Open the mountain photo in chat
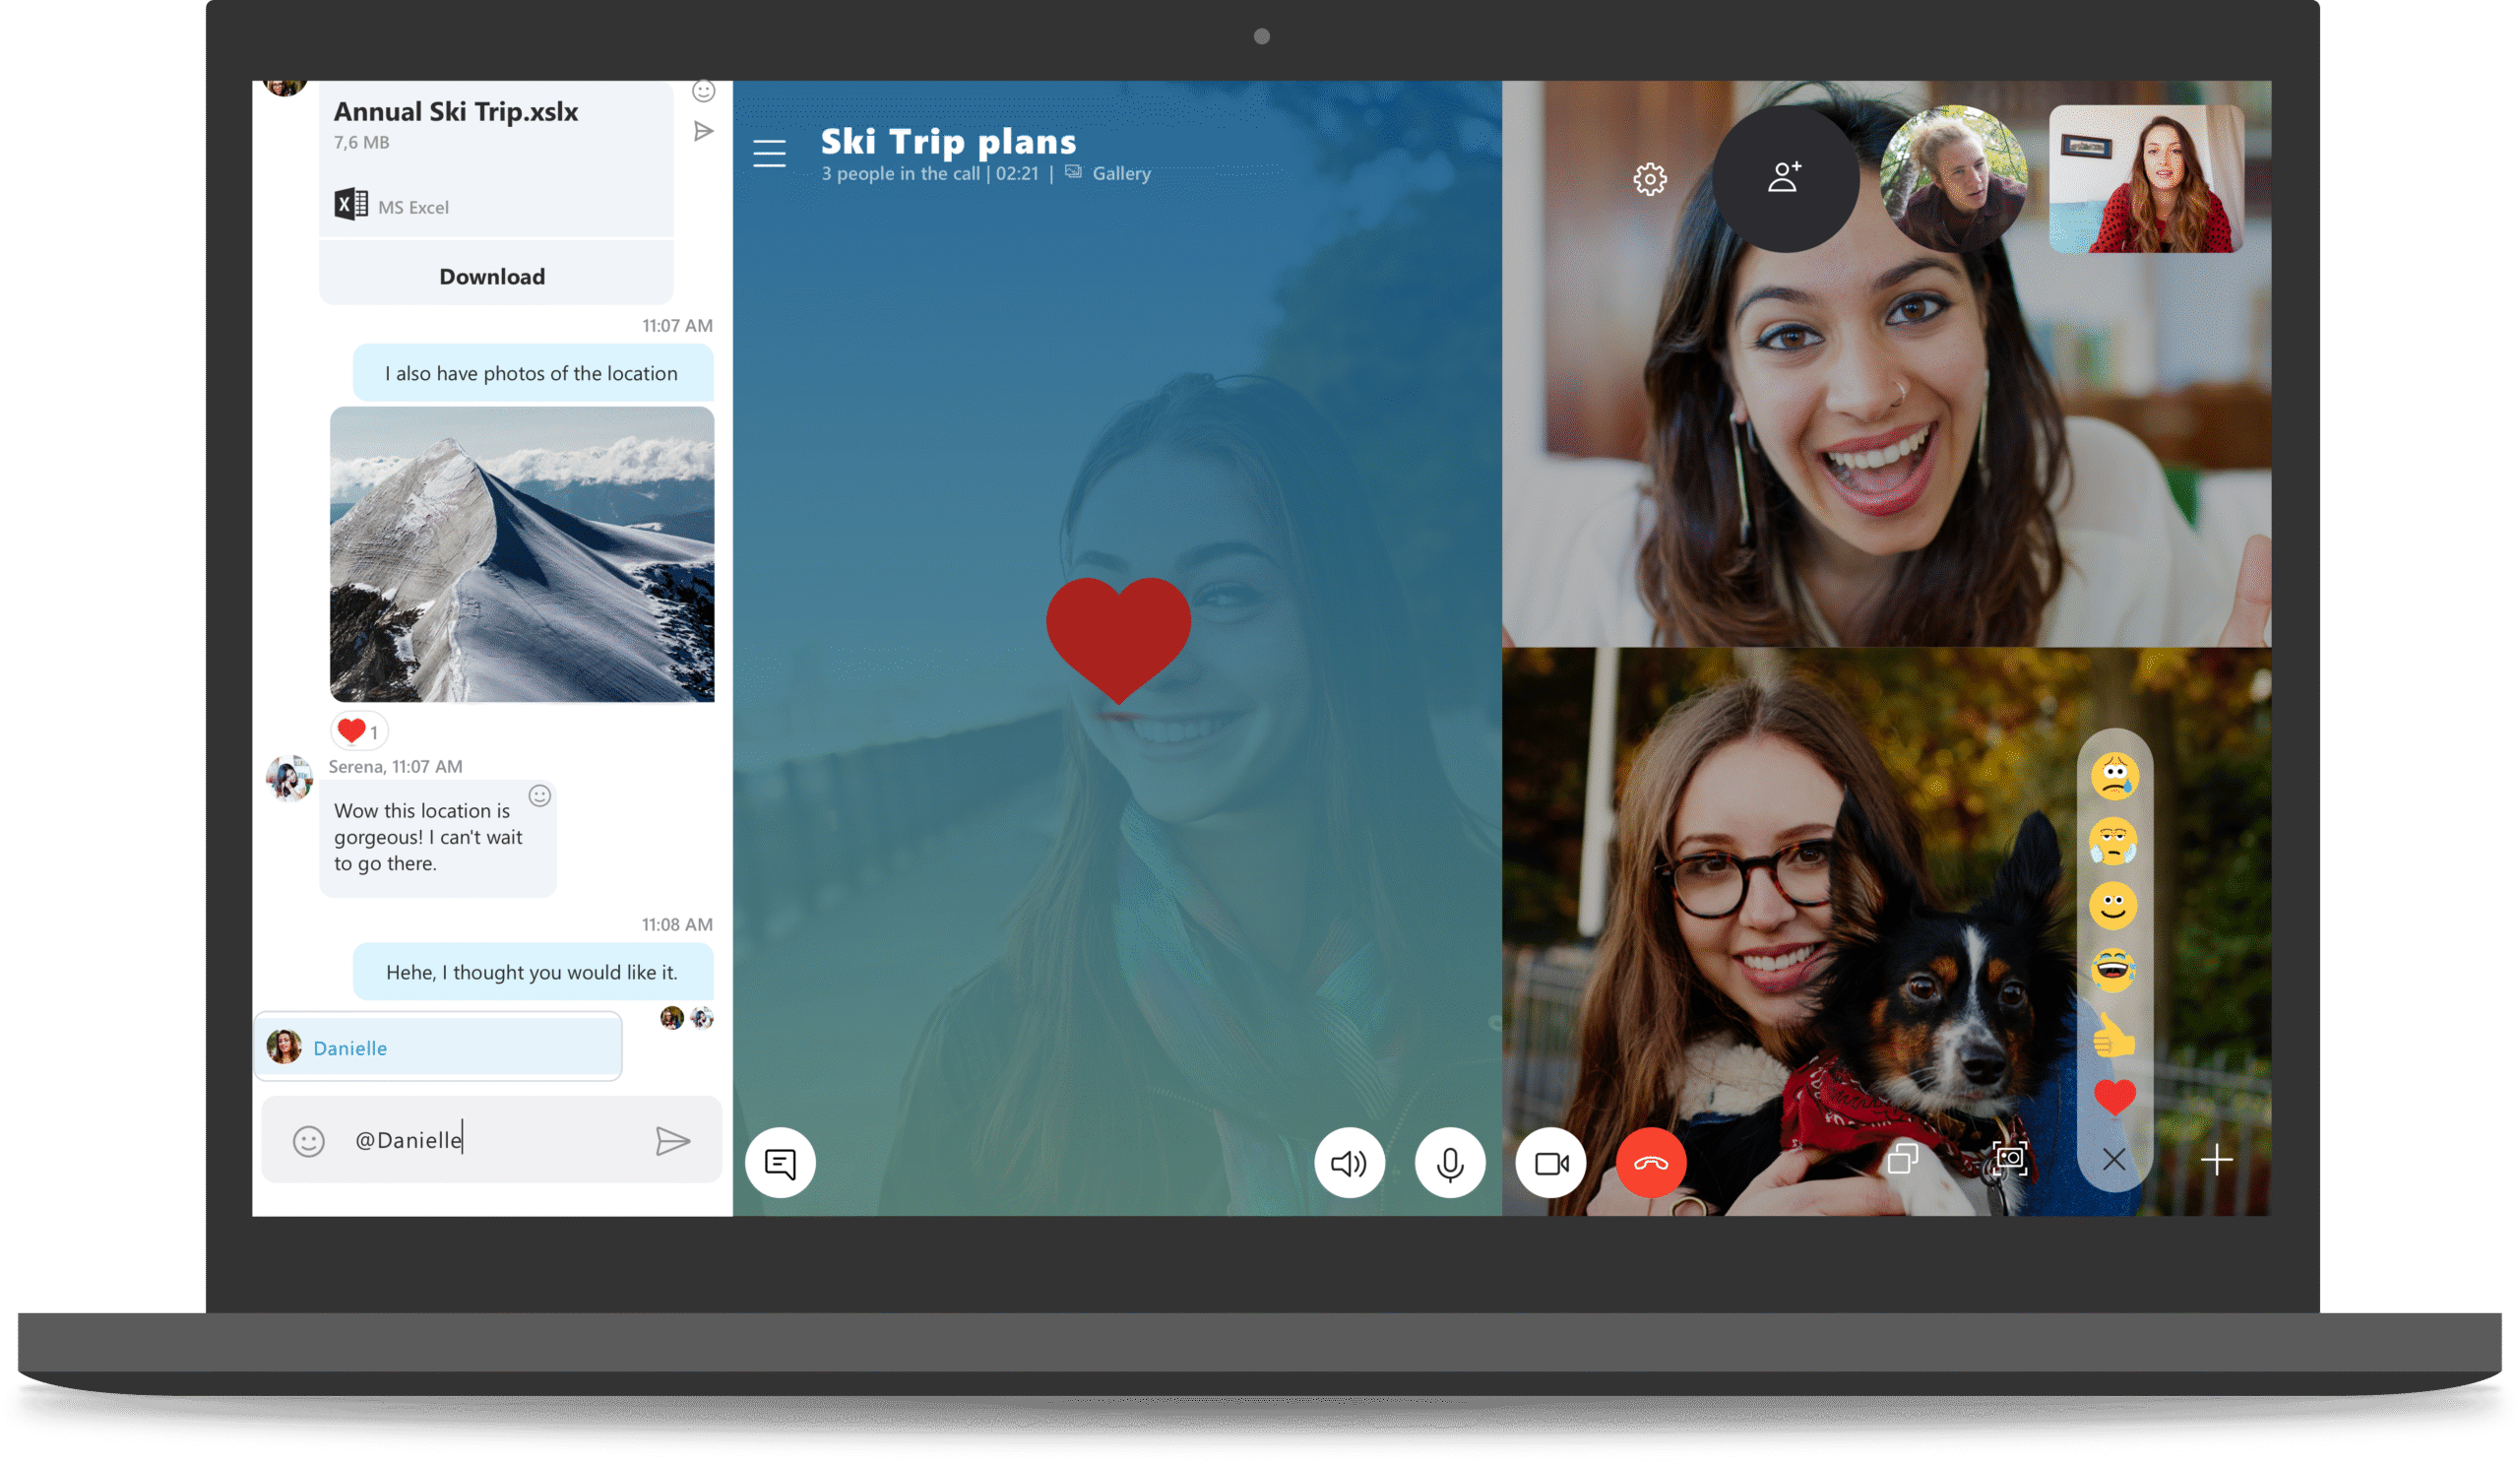 tap(522, 554)
